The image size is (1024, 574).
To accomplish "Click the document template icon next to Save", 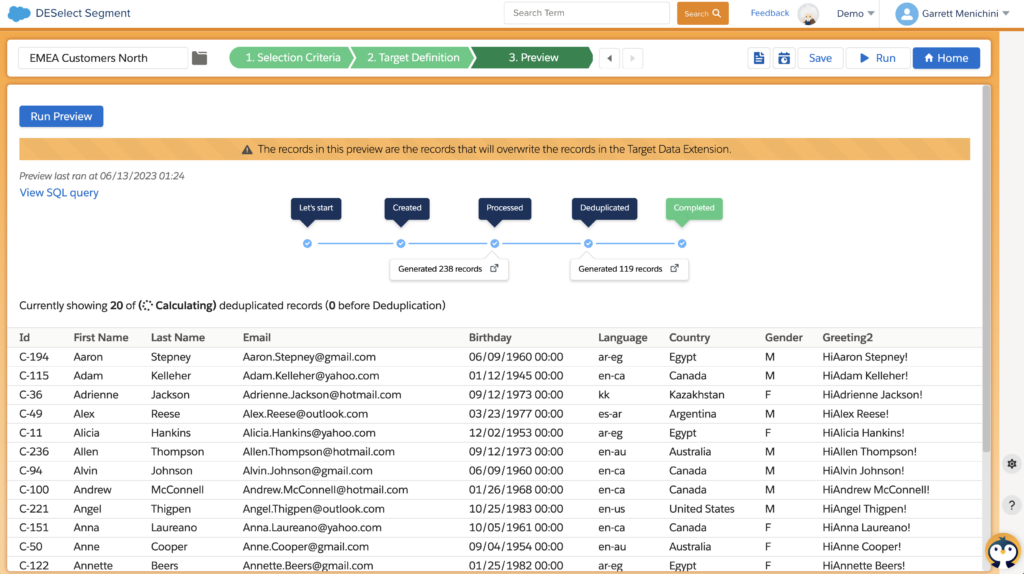I will [759, 58].
